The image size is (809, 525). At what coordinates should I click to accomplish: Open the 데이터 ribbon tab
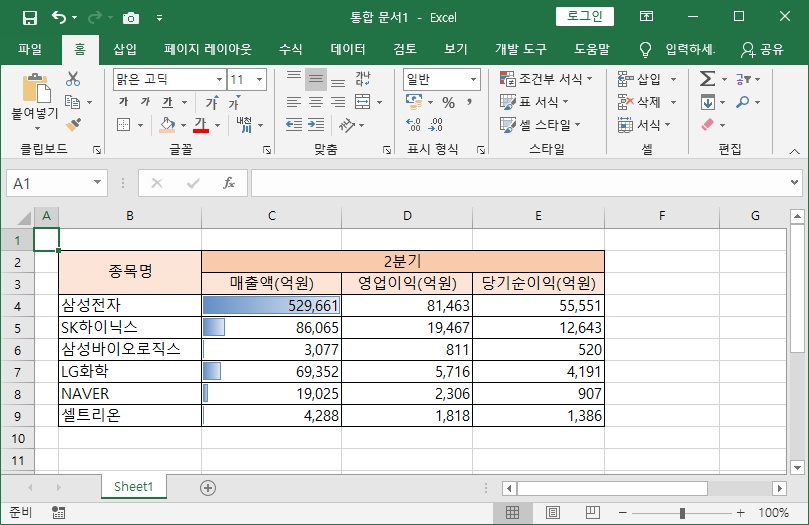point(348,50)
